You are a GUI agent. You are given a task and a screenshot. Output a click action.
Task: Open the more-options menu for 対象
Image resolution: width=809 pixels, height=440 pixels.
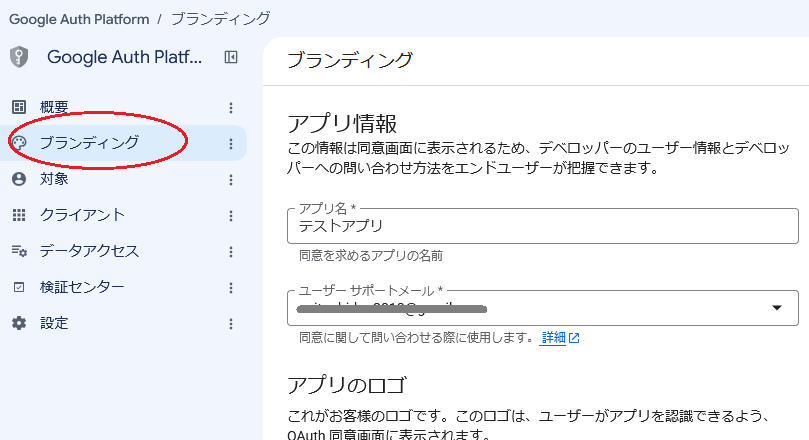[231, 180]
